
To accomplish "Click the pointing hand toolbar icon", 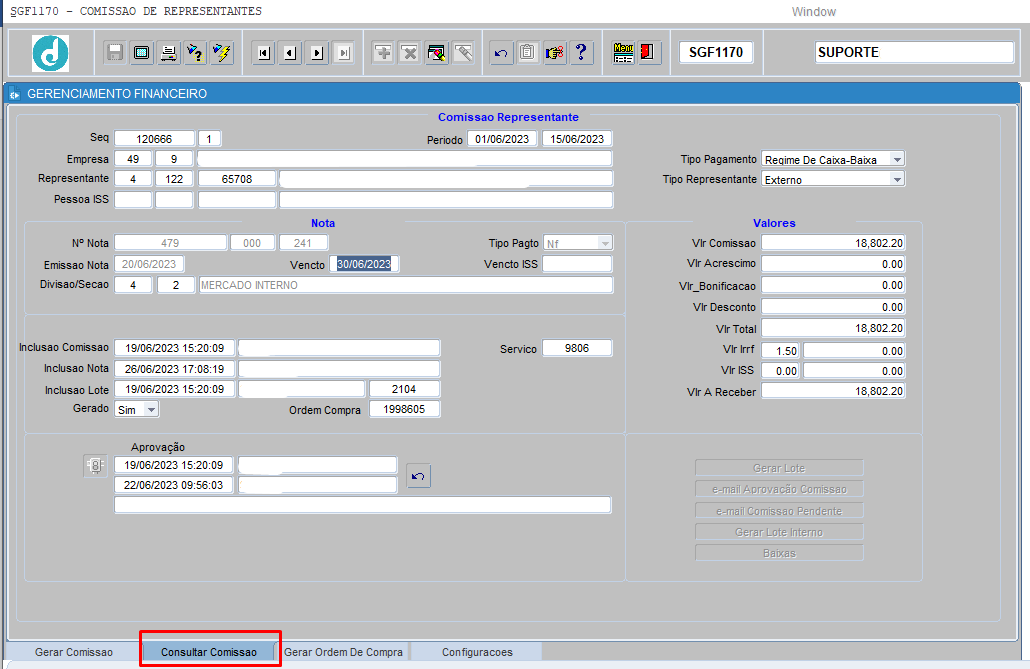I will tap(554, 53).
